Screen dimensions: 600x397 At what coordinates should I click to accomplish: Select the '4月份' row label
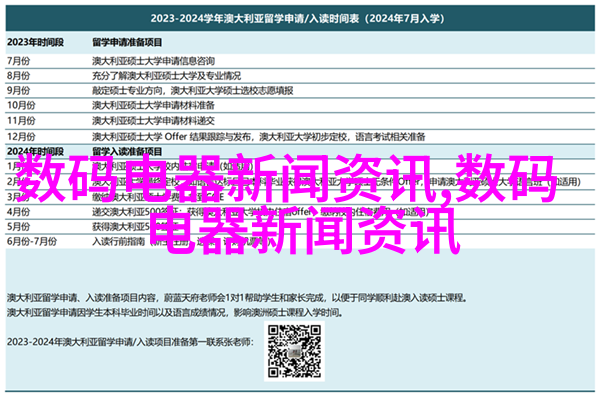(18, 211)
